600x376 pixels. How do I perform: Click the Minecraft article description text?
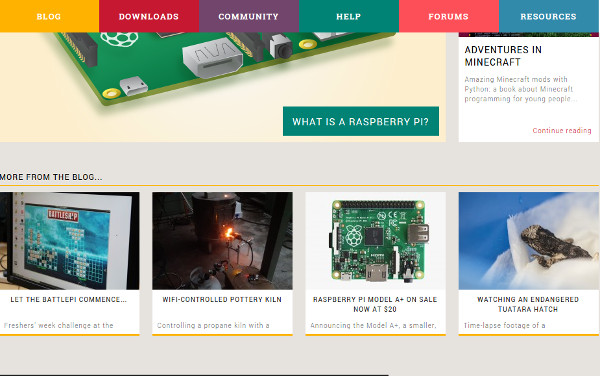pyautogui.click(x=520, y=89)
